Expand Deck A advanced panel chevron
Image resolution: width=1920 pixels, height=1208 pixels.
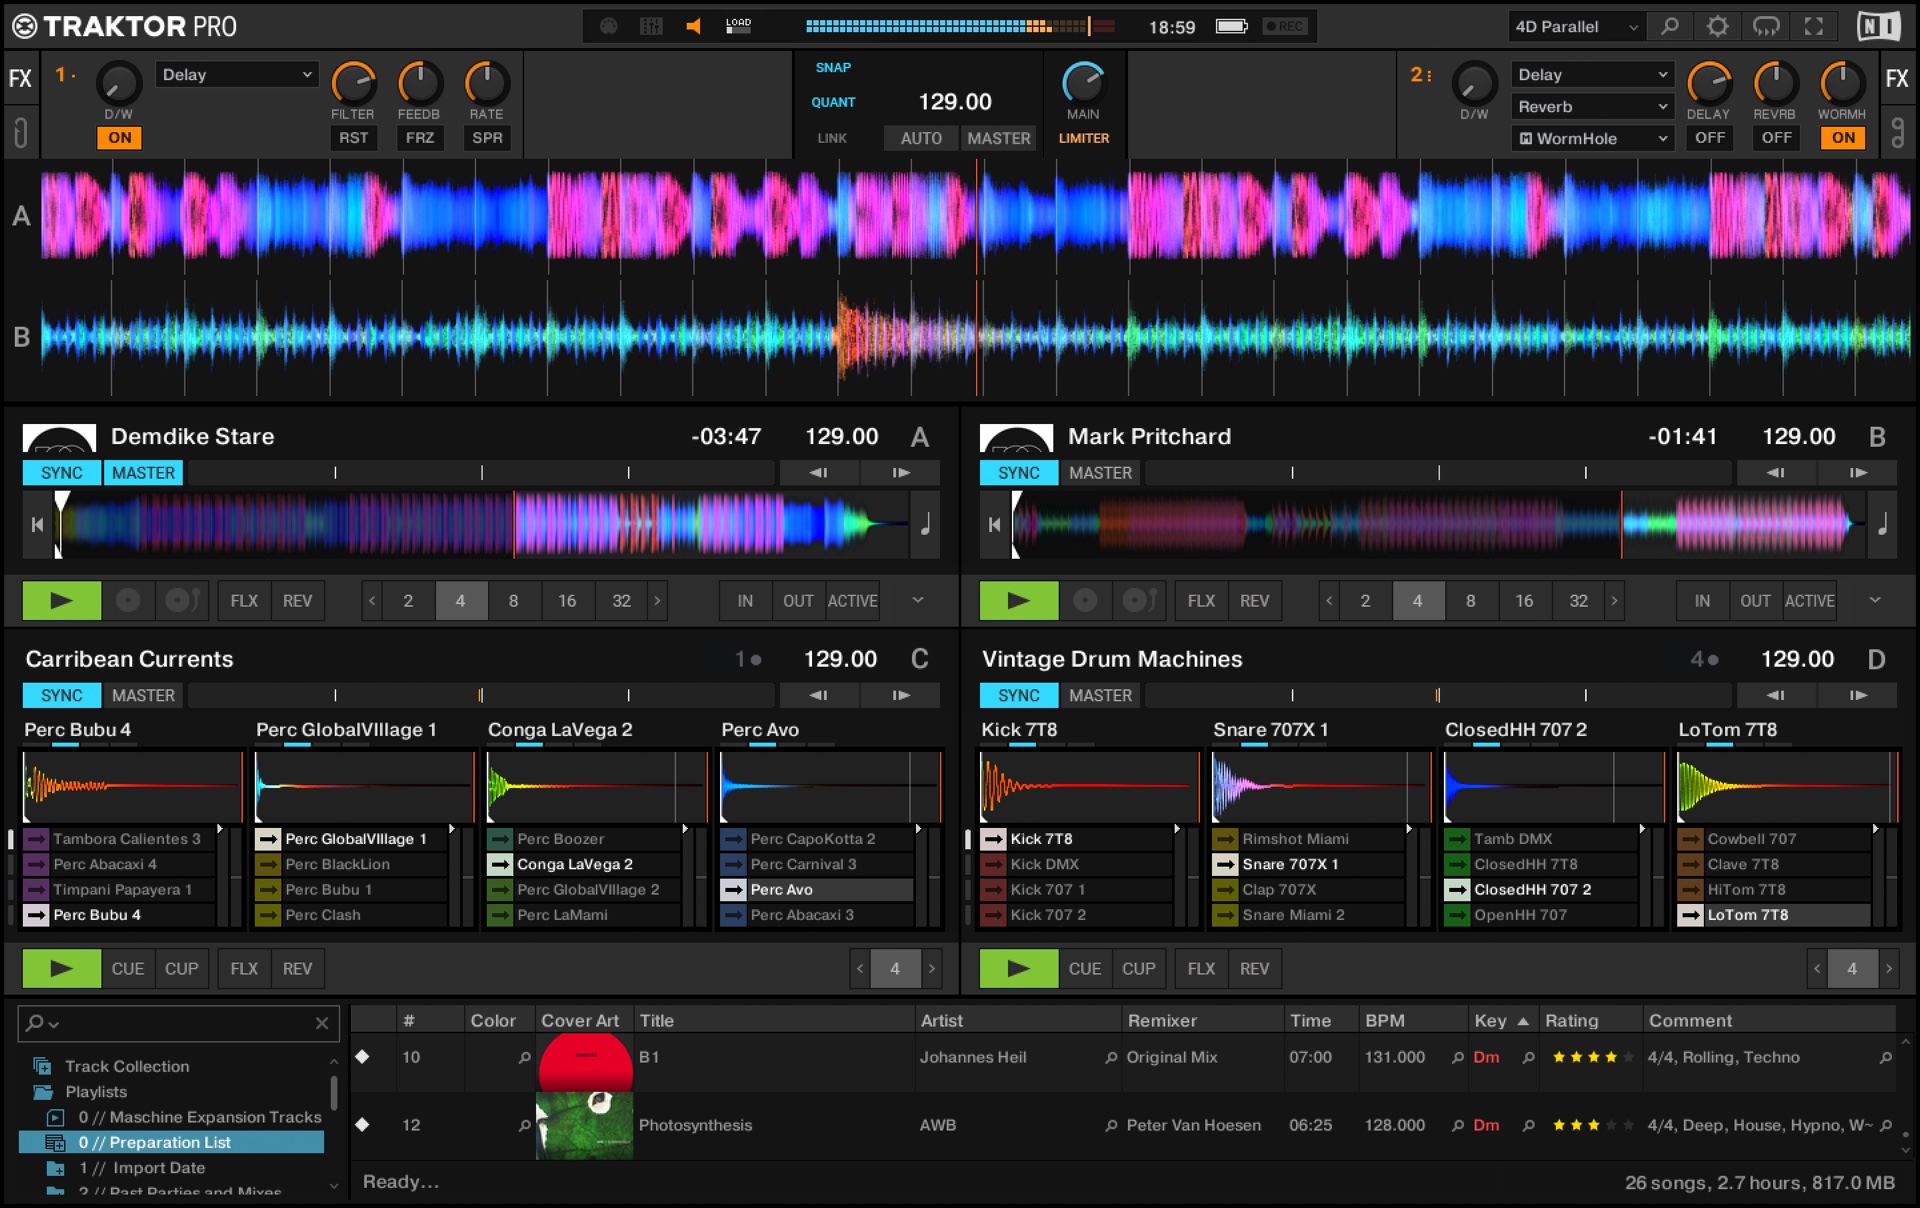tap(917, 600)
